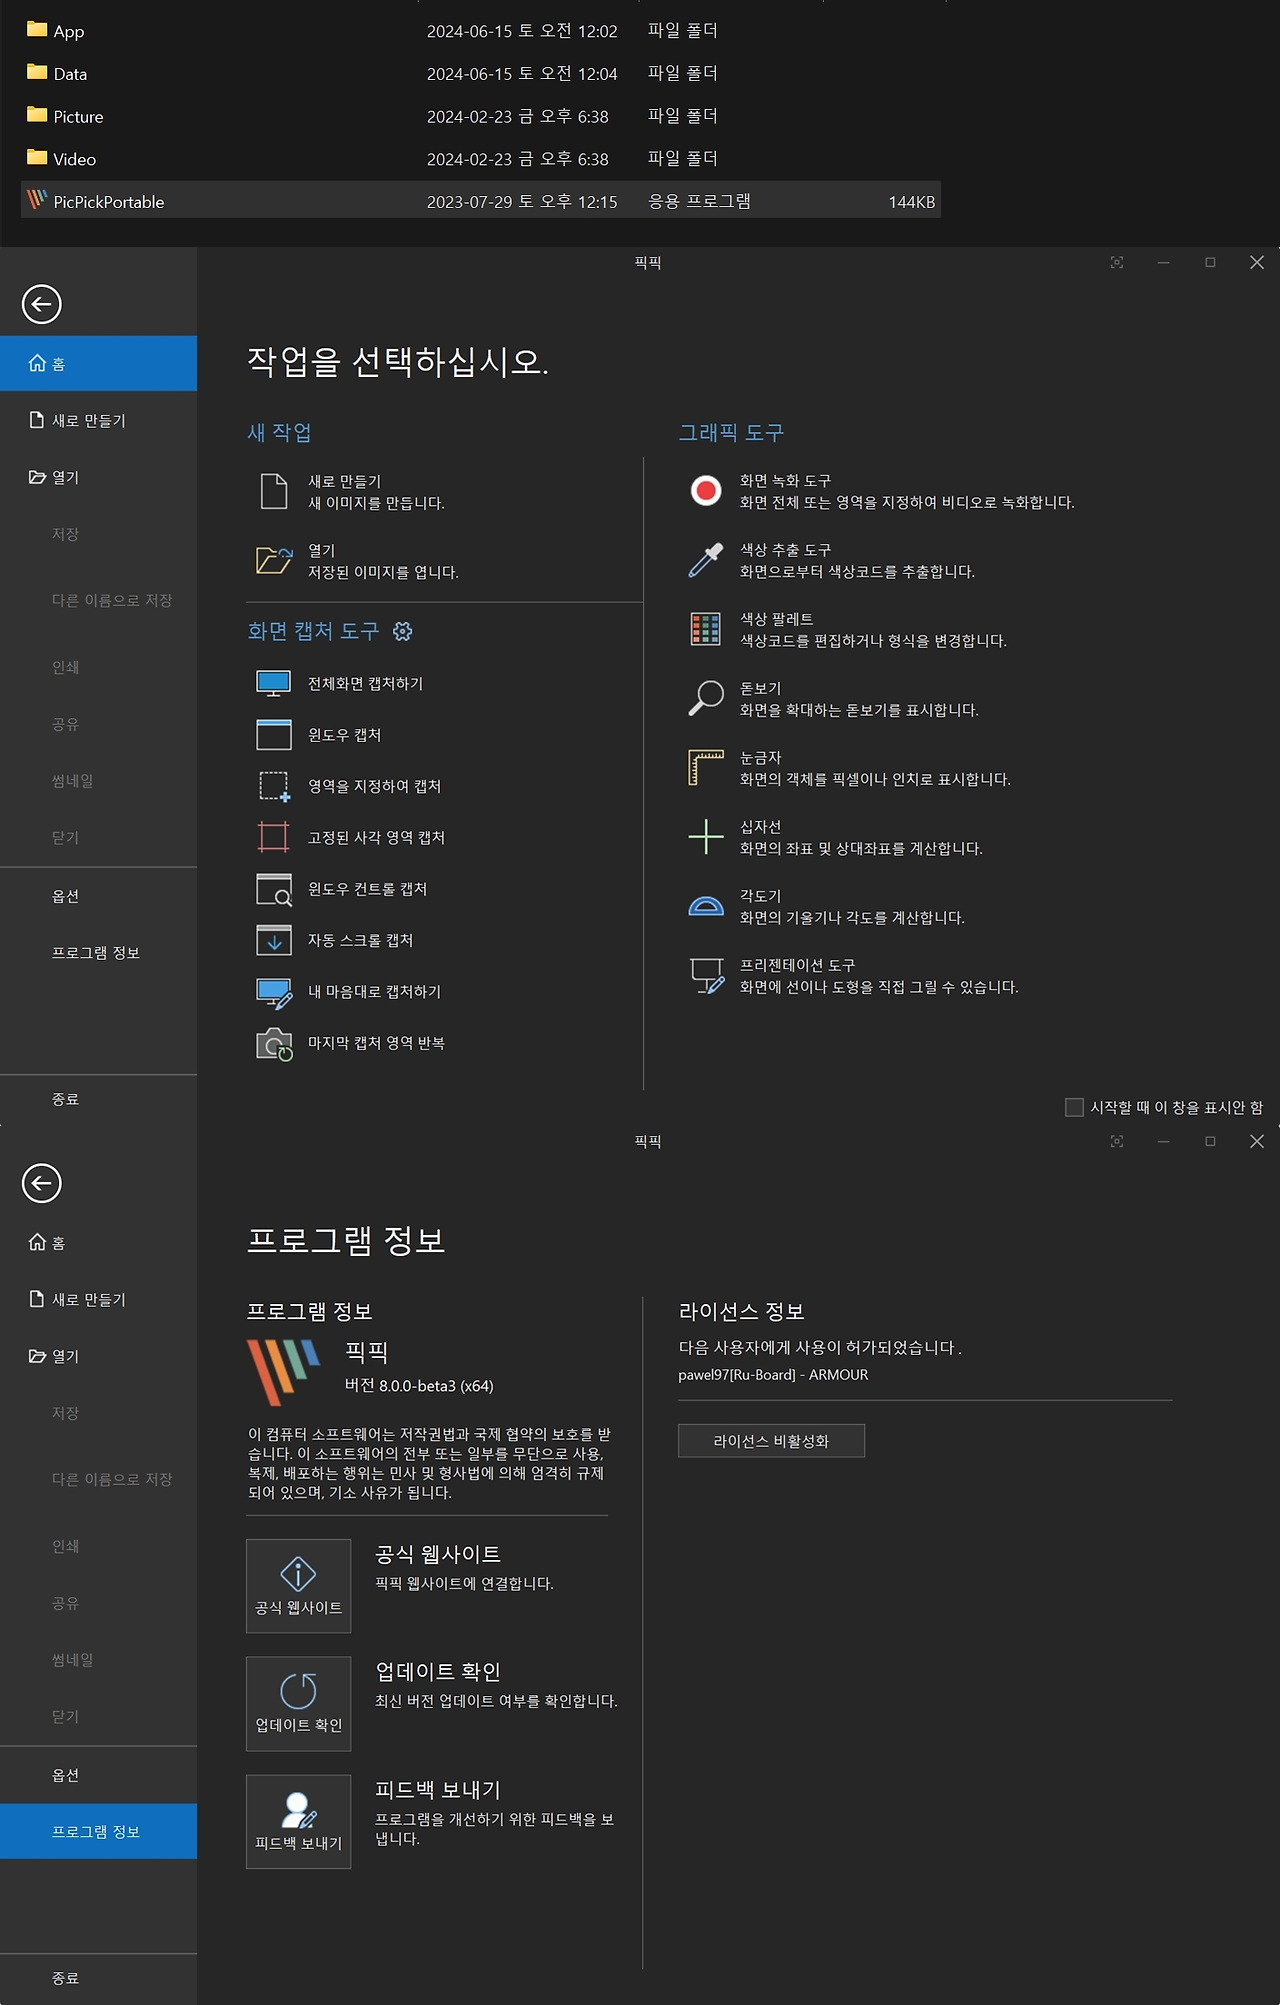
Task: Open capture settings gear next to 화면 캡처 도구
Action: coord(402,631)
